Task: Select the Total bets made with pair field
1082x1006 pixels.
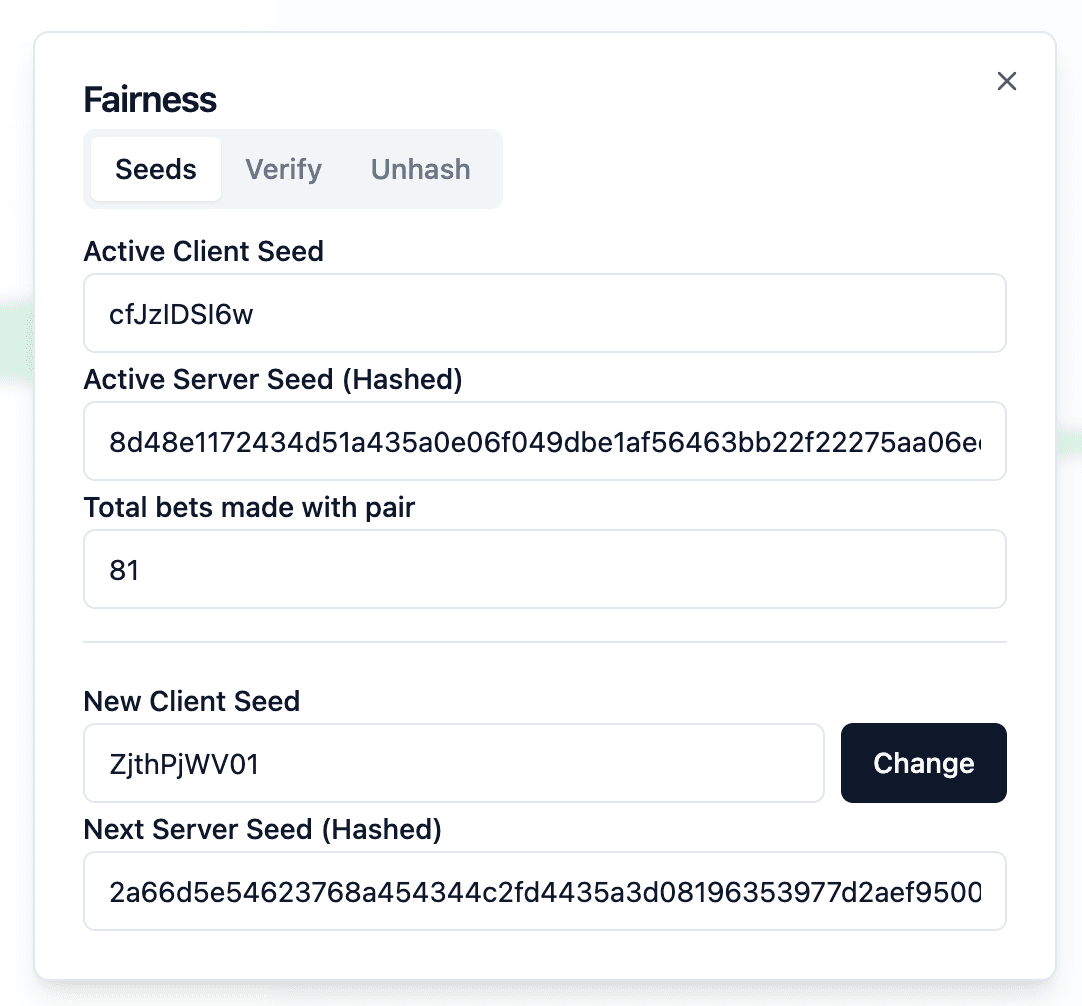Action: point(544,569)
